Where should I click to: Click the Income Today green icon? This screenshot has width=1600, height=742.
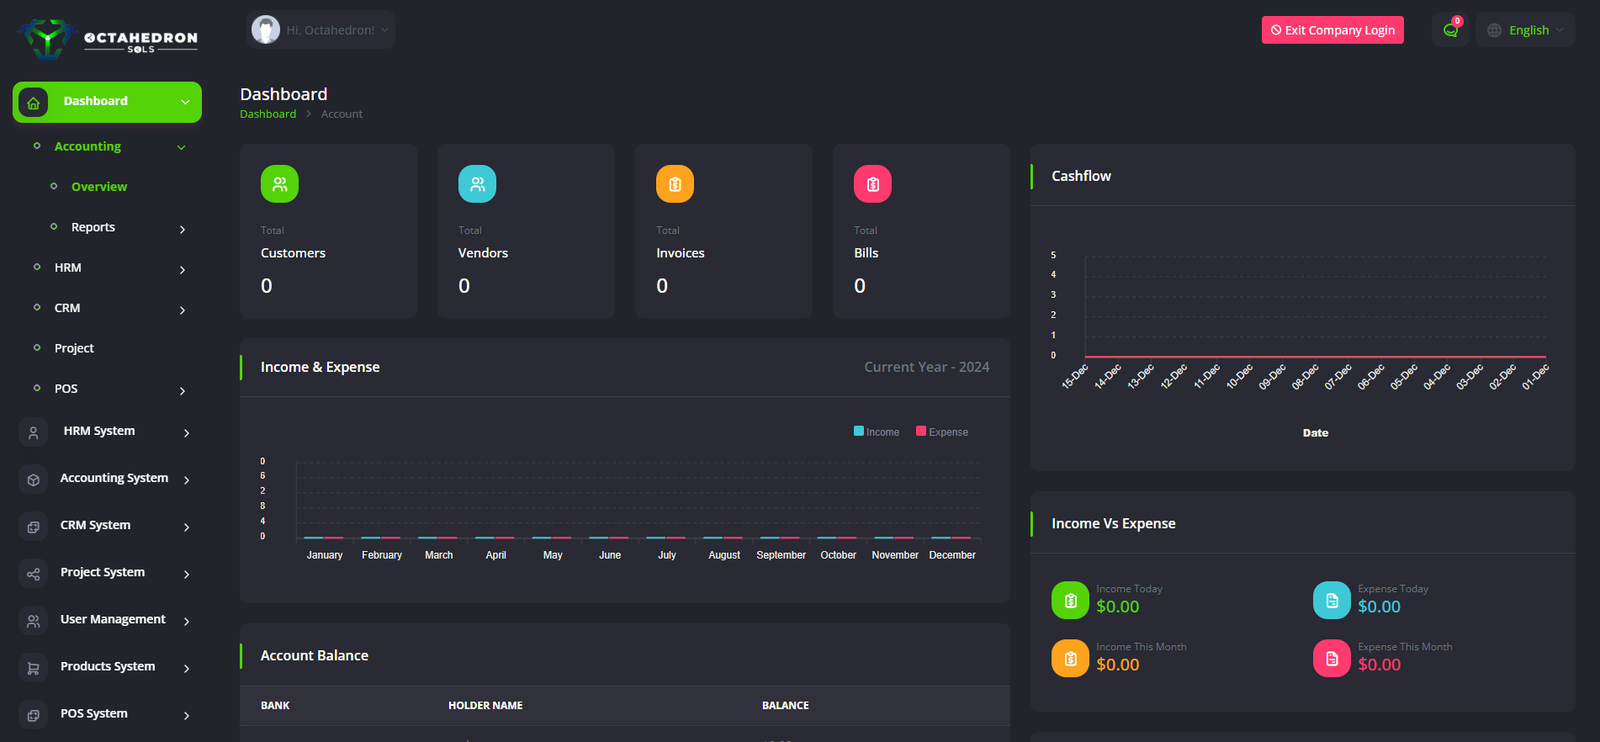1070,600
